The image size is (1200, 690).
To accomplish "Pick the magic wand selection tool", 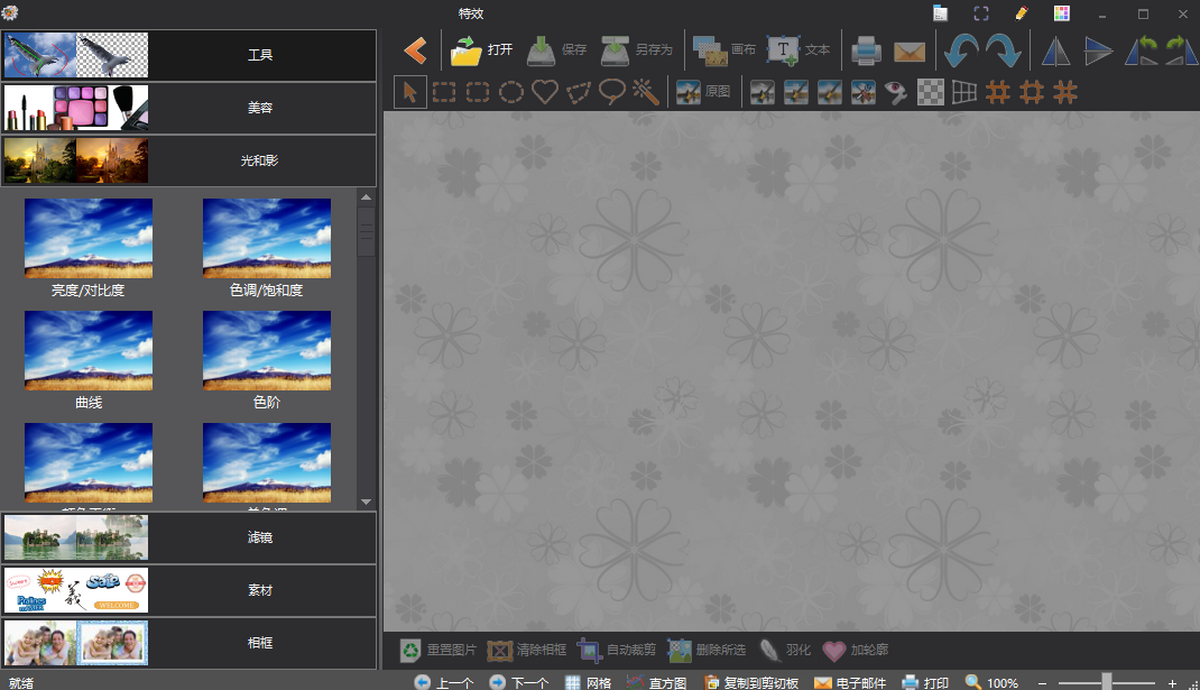I will (x=647, y=92).
